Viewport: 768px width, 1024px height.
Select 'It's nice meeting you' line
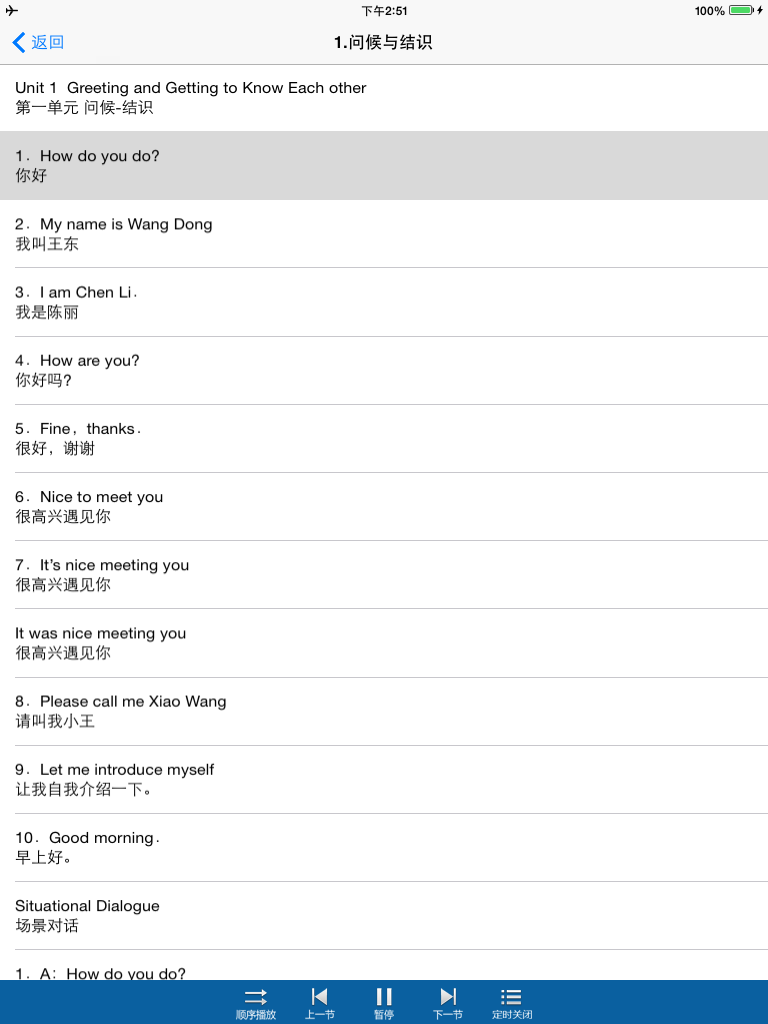coord(384,575)
